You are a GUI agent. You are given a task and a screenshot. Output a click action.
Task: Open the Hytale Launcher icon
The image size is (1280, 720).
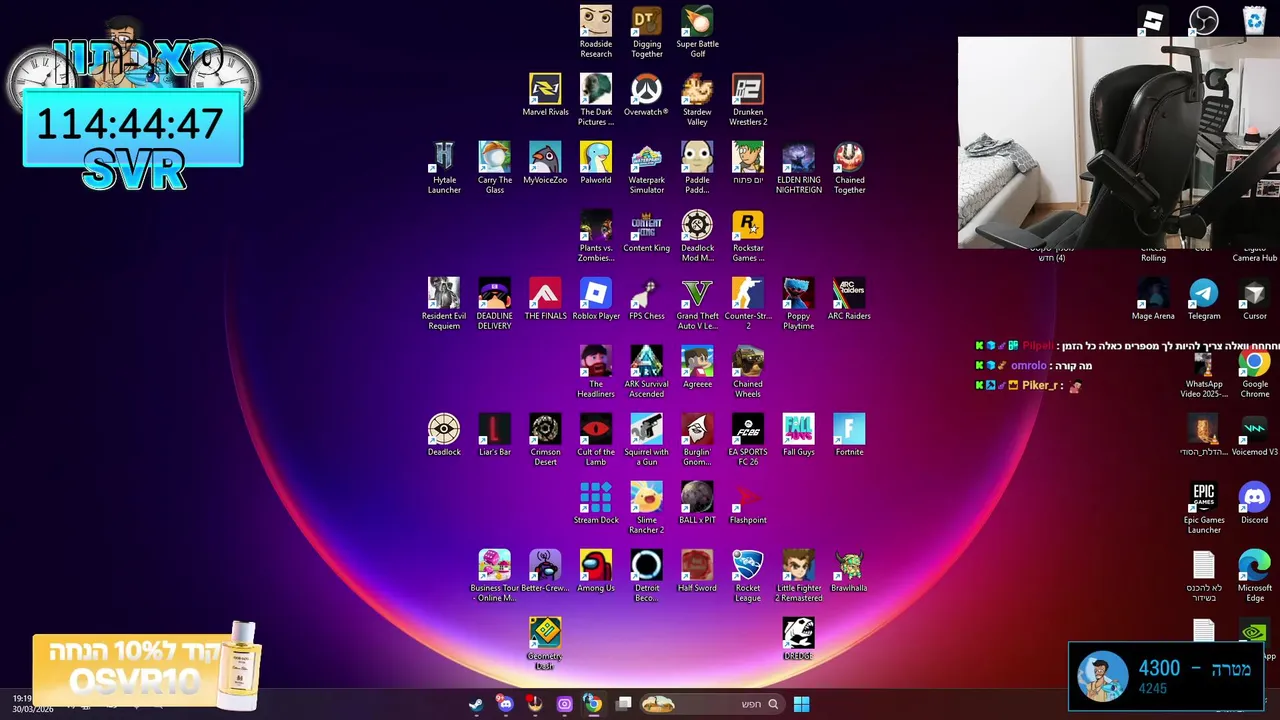pos(444,157)
